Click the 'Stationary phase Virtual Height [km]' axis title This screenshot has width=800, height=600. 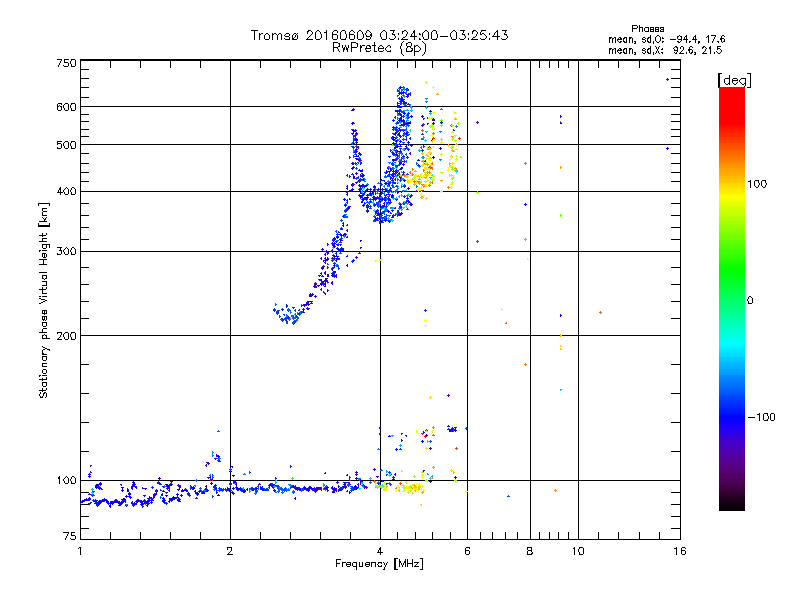click(x=43, y=300)
